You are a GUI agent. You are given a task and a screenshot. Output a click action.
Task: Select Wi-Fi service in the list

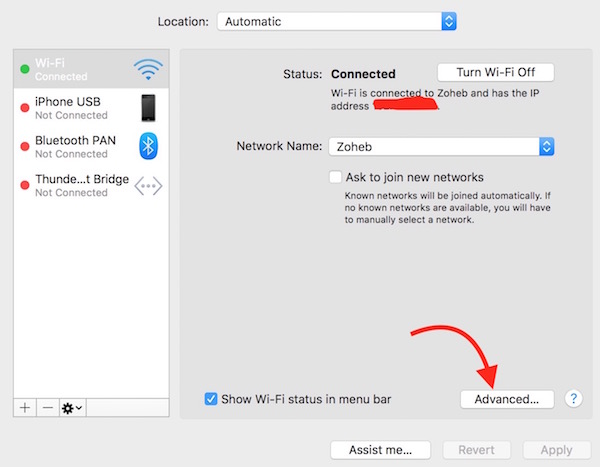pyautogui.click(x=70, y=69)
